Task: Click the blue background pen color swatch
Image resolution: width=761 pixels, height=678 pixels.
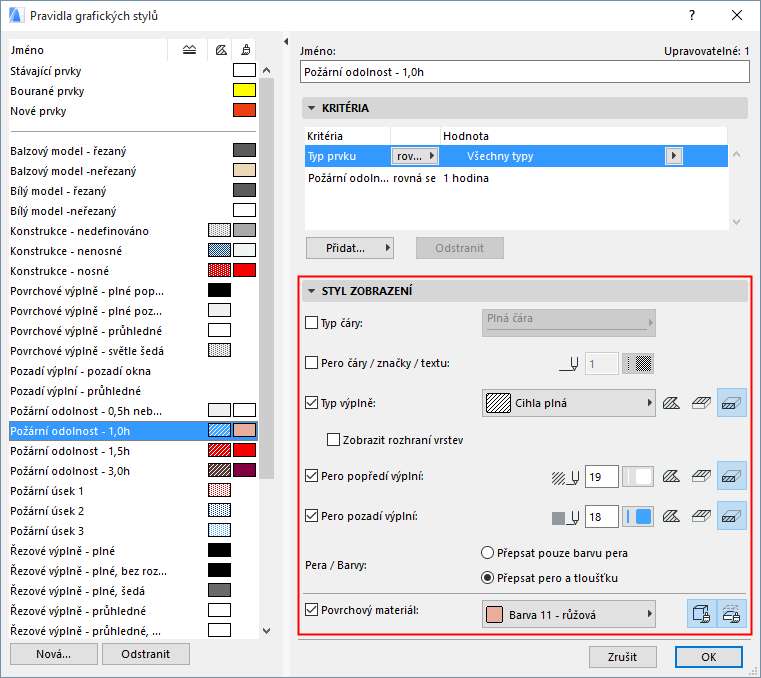Action: point(638,516)
